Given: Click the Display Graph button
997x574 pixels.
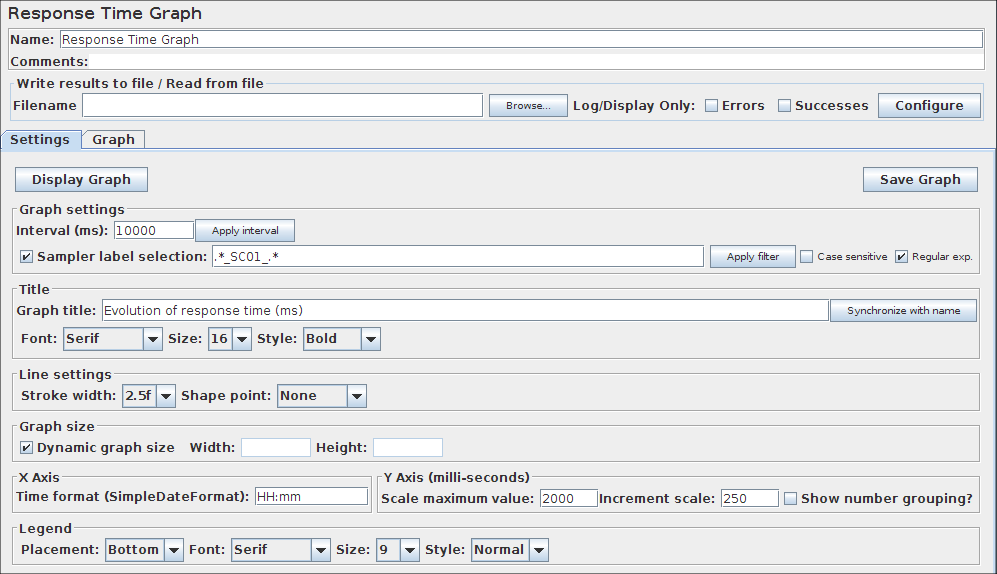Looking at the screenshot, I should pyautogui.click(x=81, y=180).
